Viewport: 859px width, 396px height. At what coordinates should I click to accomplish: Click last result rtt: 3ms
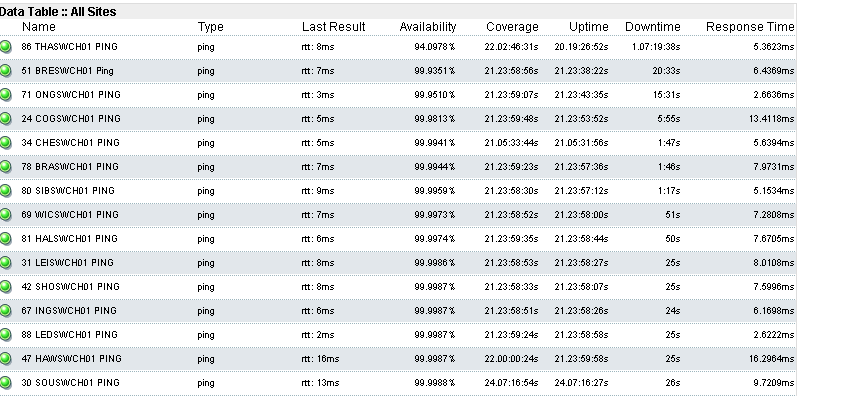click(318, 95)
